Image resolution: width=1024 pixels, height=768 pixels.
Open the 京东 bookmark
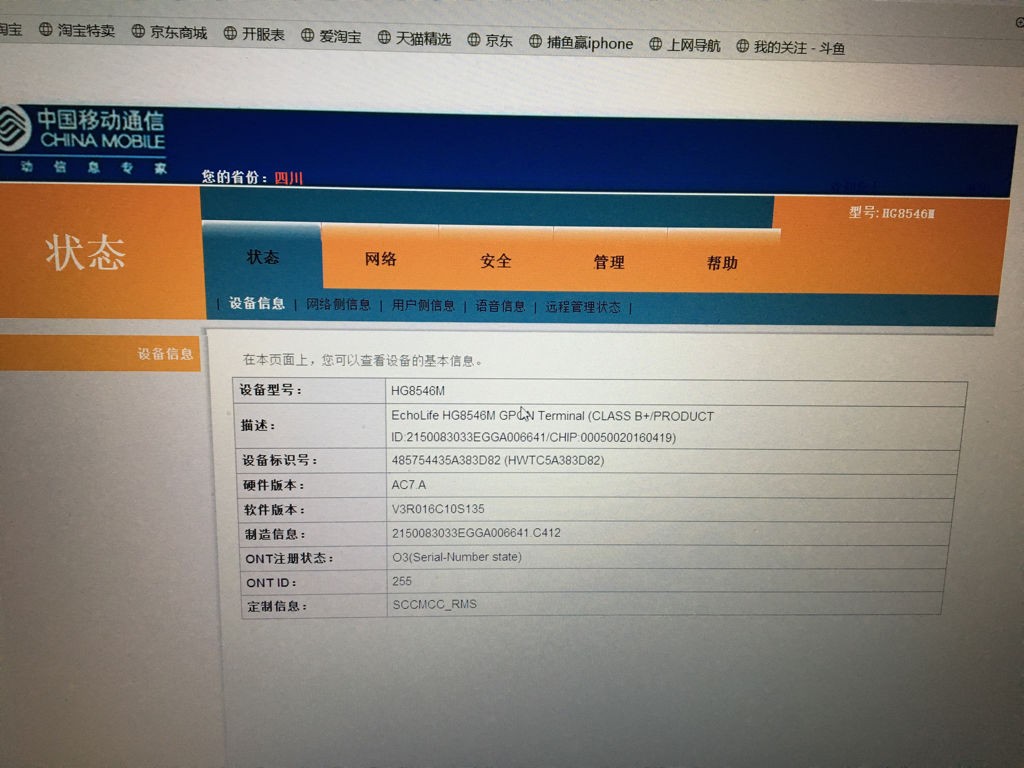(490, 40)
